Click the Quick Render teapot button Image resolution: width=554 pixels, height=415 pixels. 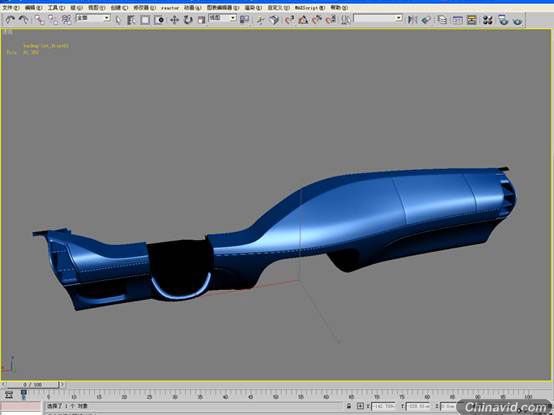click(x=517, y=20)
